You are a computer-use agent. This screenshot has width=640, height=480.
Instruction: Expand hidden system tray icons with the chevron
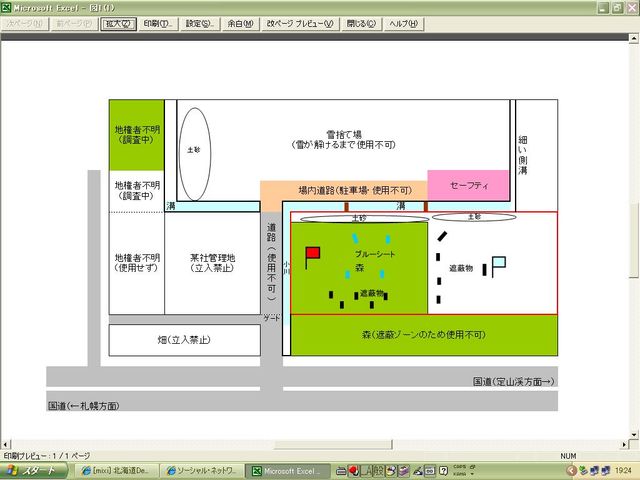pos(571,470)
